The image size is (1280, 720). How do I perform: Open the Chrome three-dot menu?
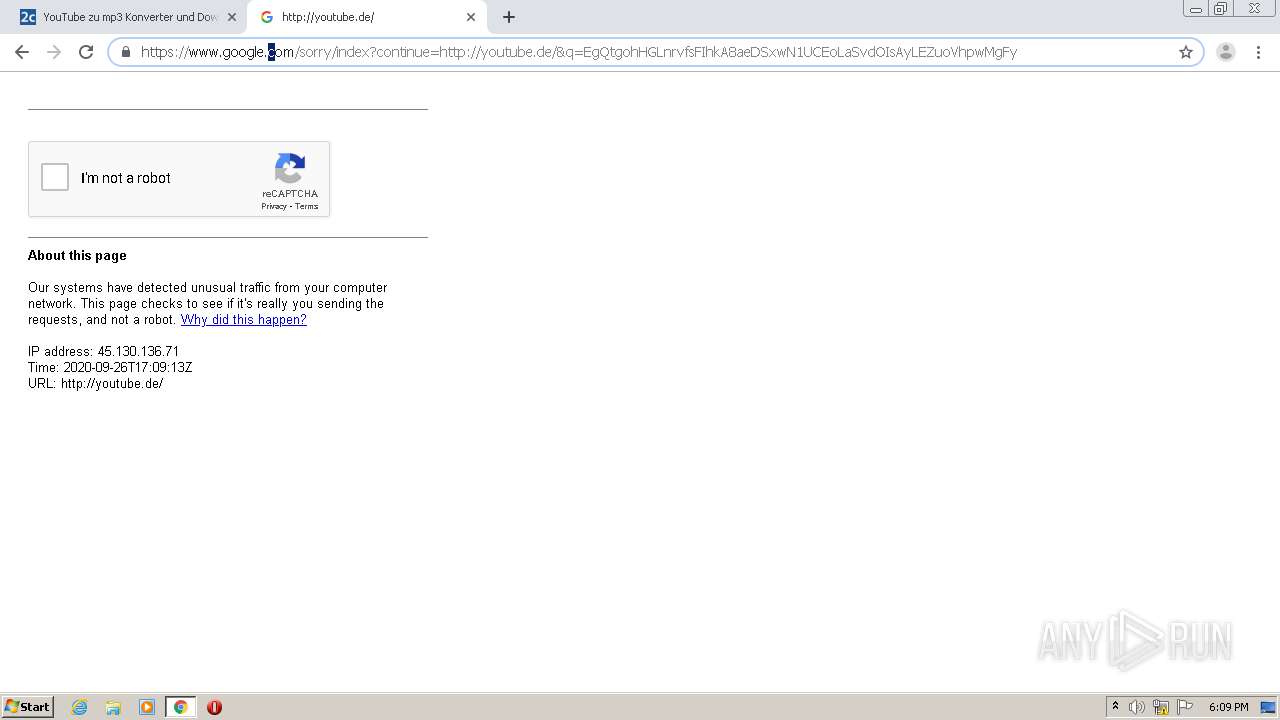click(1257, 52)
